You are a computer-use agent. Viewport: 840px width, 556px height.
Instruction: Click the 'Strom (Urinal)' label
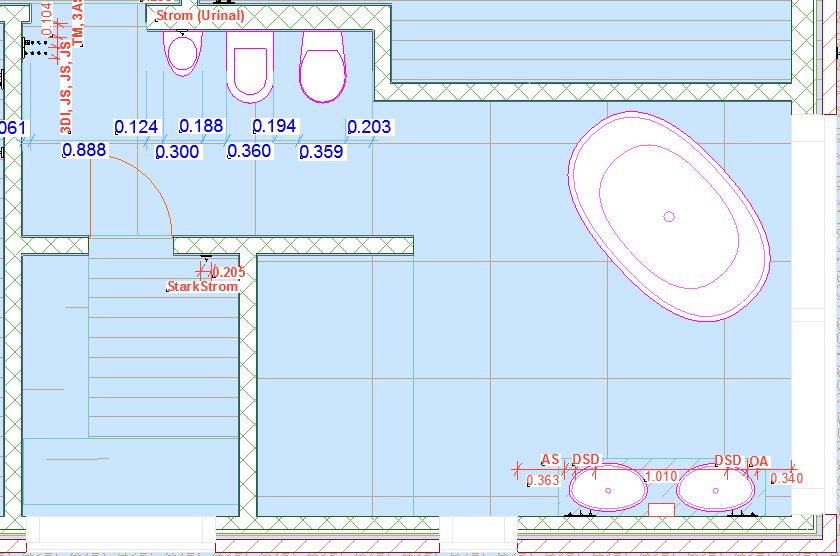coord(200,17)
